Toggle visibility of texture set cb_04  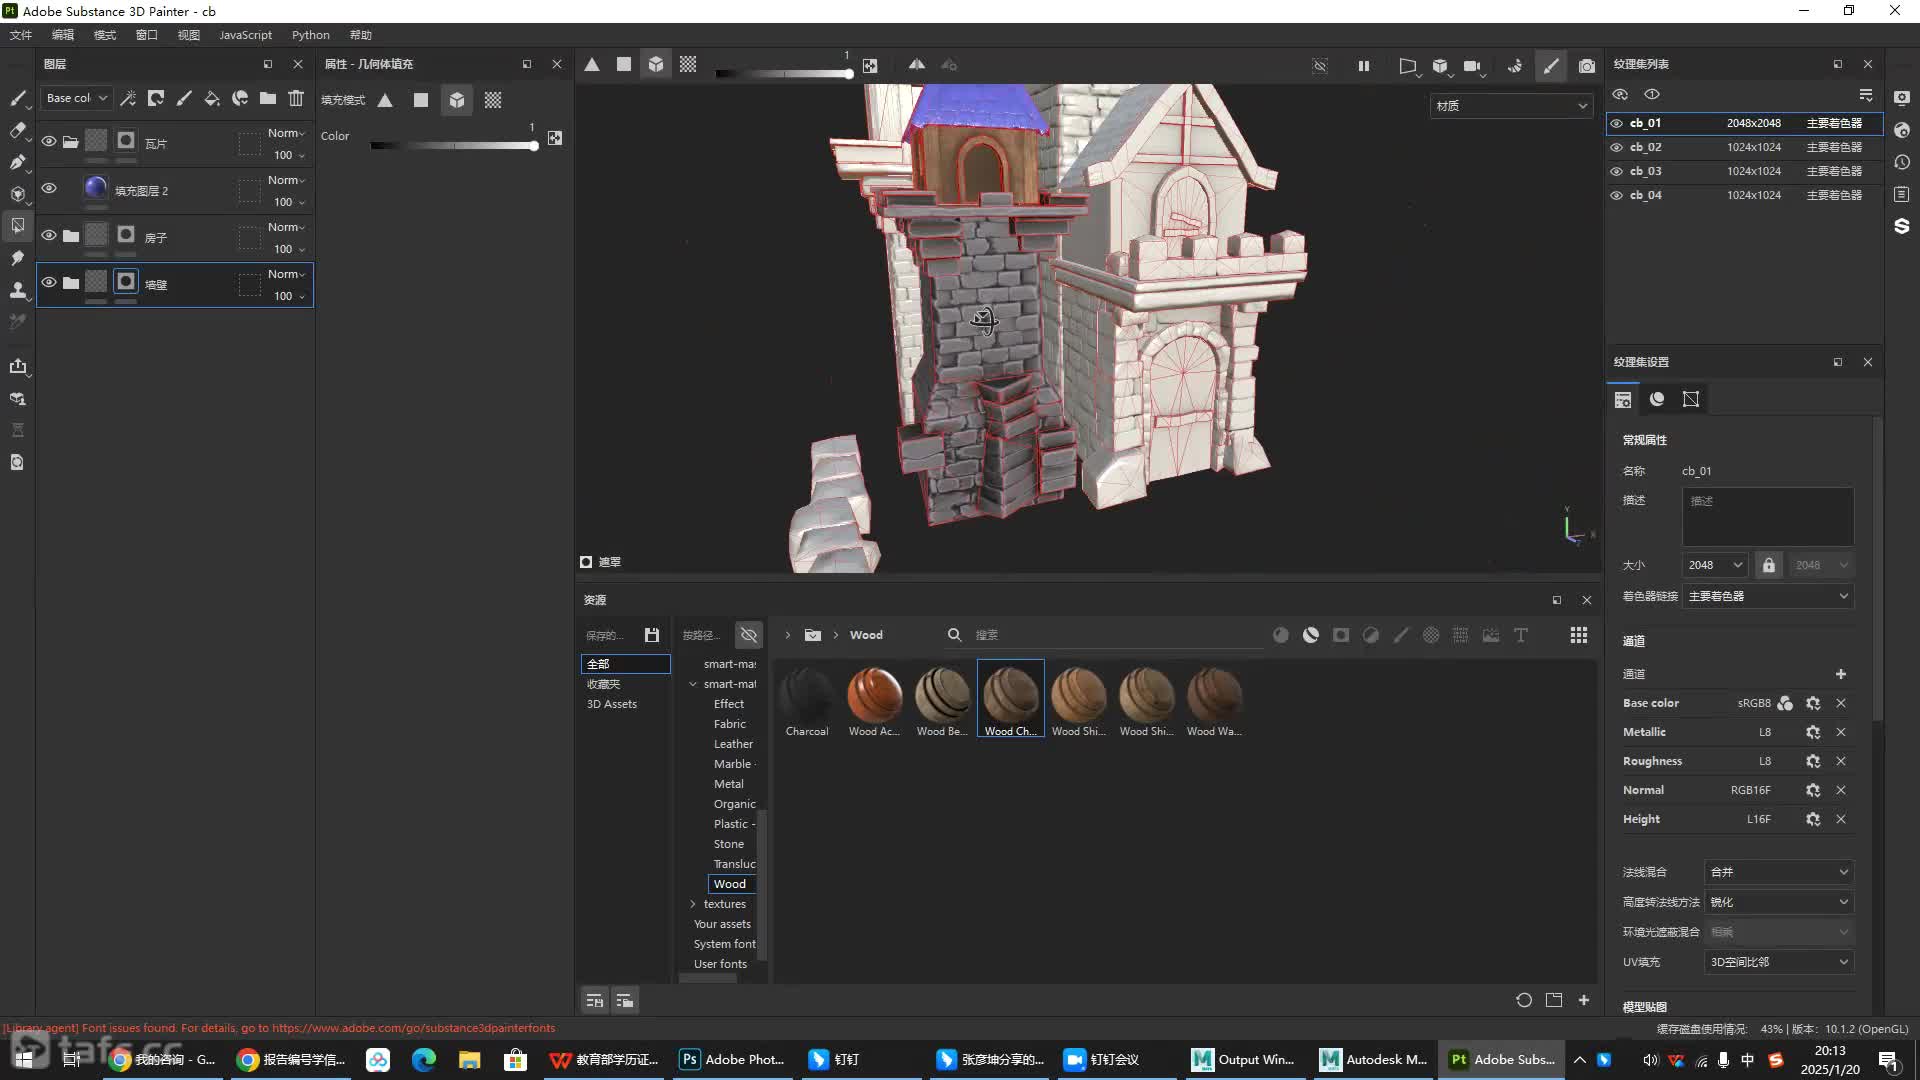pos(1617,195)
